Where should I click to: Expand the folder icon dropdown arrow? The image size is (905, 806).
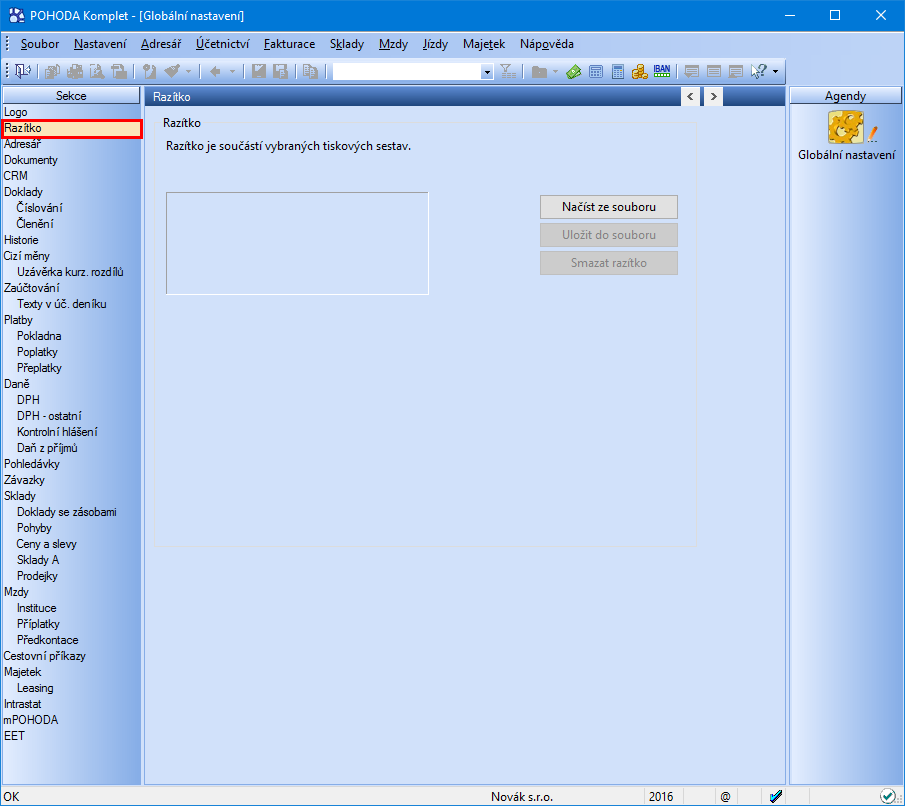[555, 72]
